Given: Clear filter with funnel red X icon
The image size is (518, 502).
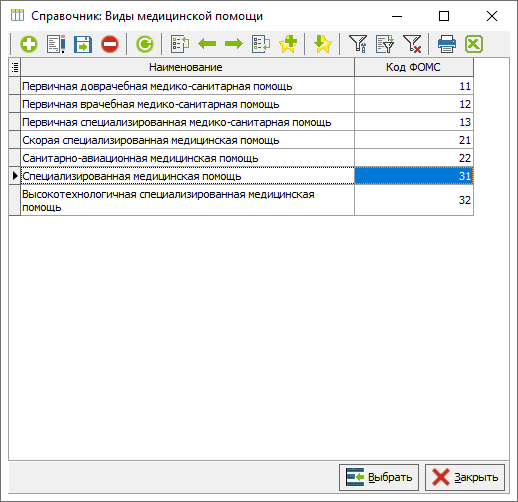Looking at the screenshot, I should point(412,44).
